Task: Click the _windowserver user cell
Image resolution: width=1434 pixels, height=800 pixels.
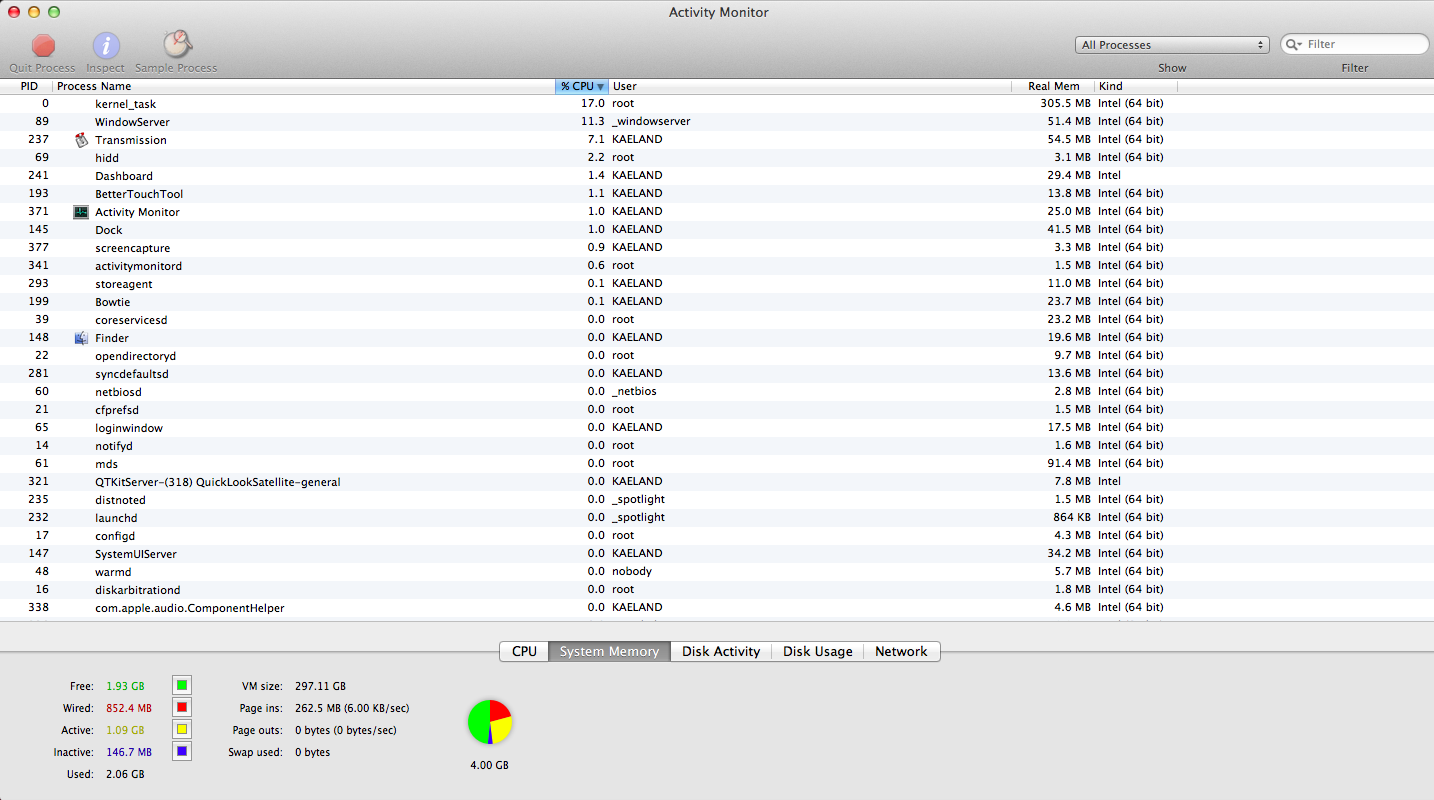Action: point(651,122)
